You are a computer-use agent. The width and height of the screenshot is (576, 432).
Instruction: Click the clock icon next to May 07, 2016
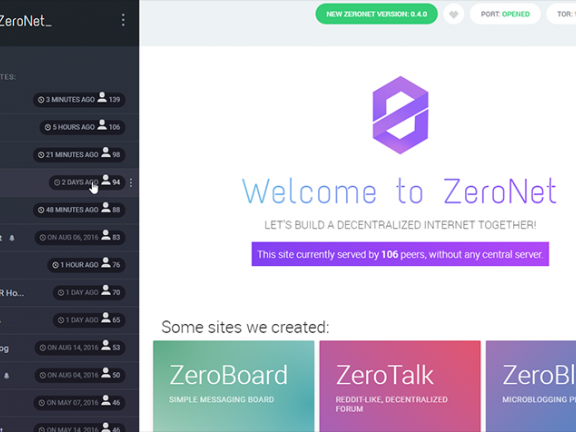(42, 403)
